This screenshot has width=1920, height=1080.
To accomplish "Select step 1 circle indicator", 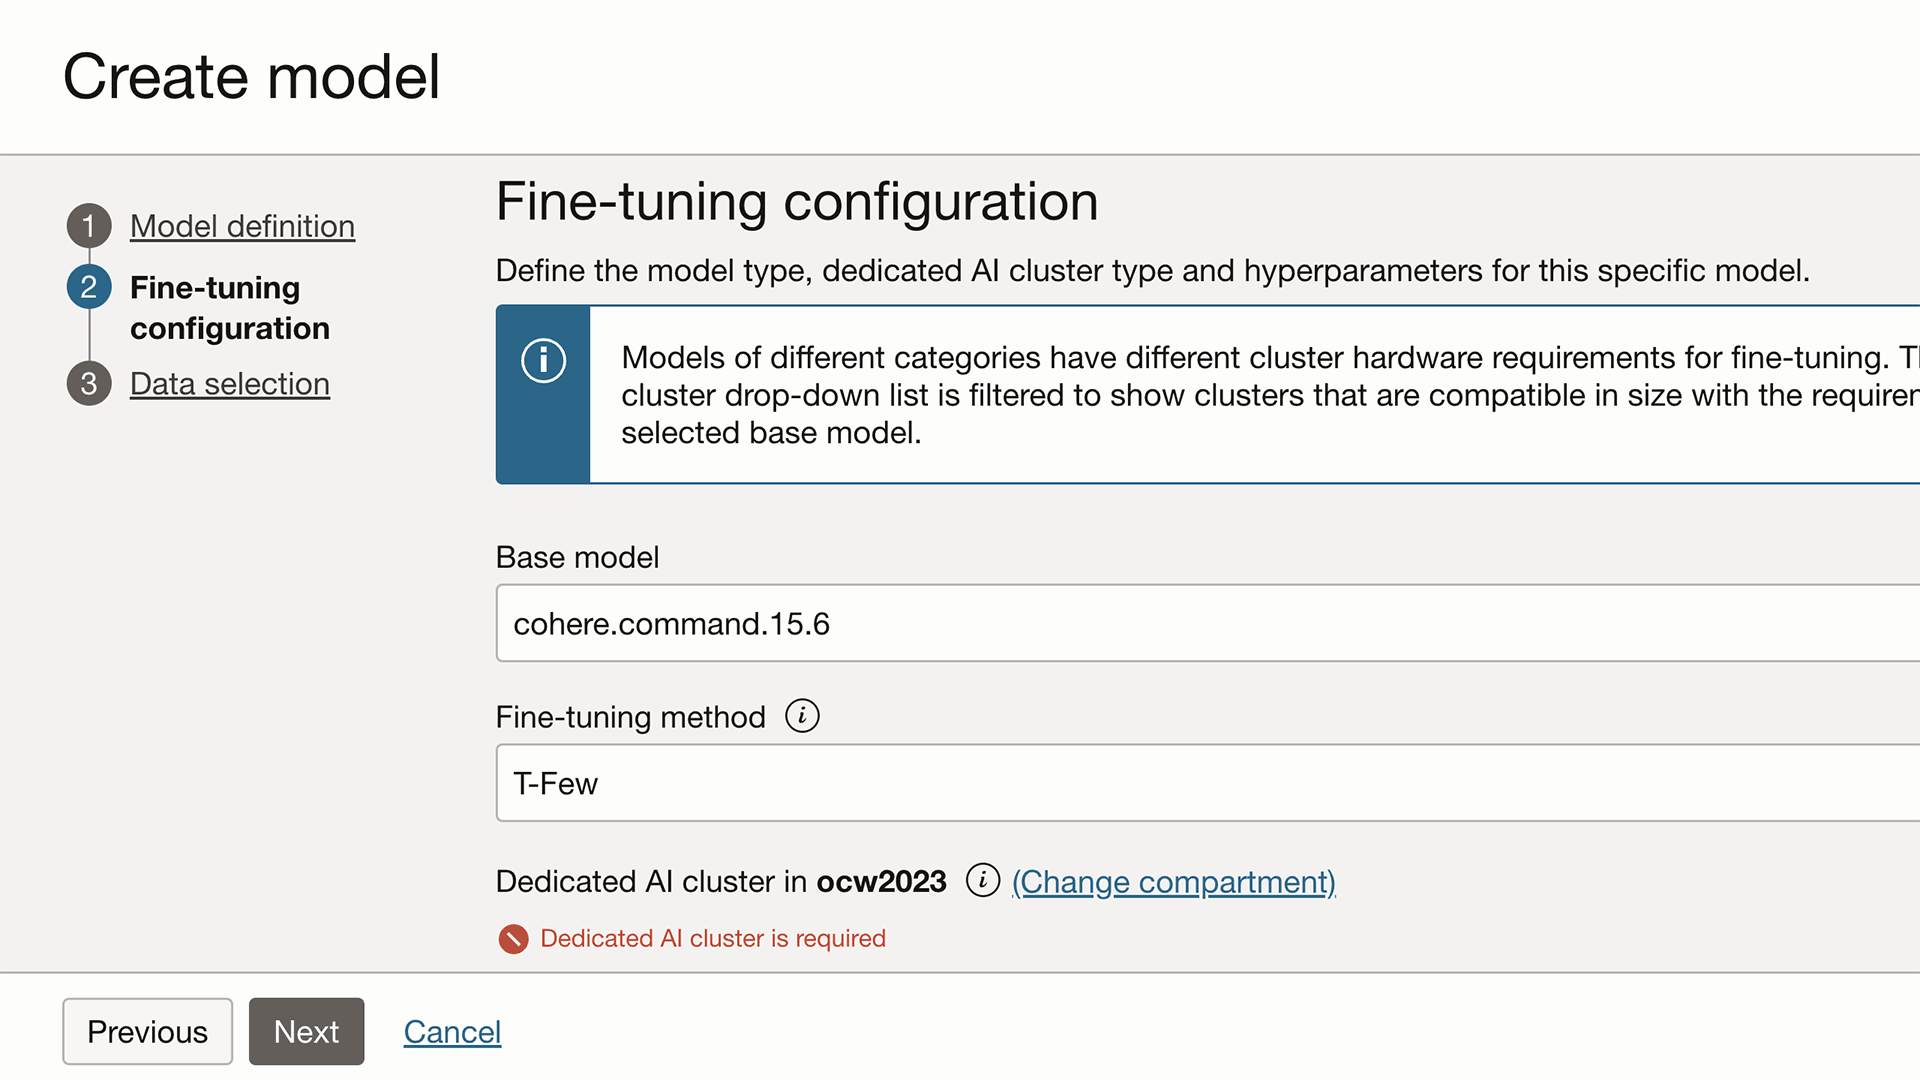I will (89, 225).
